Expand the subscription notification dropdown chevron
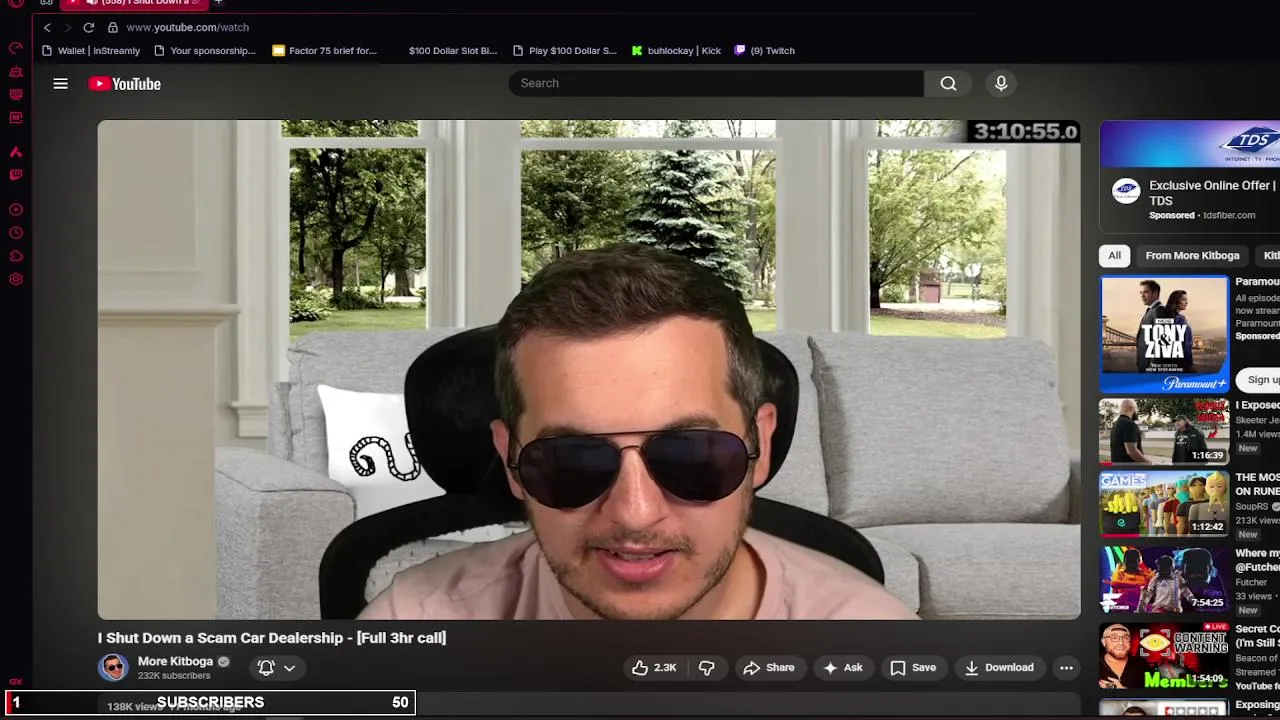 click(289, 667)
